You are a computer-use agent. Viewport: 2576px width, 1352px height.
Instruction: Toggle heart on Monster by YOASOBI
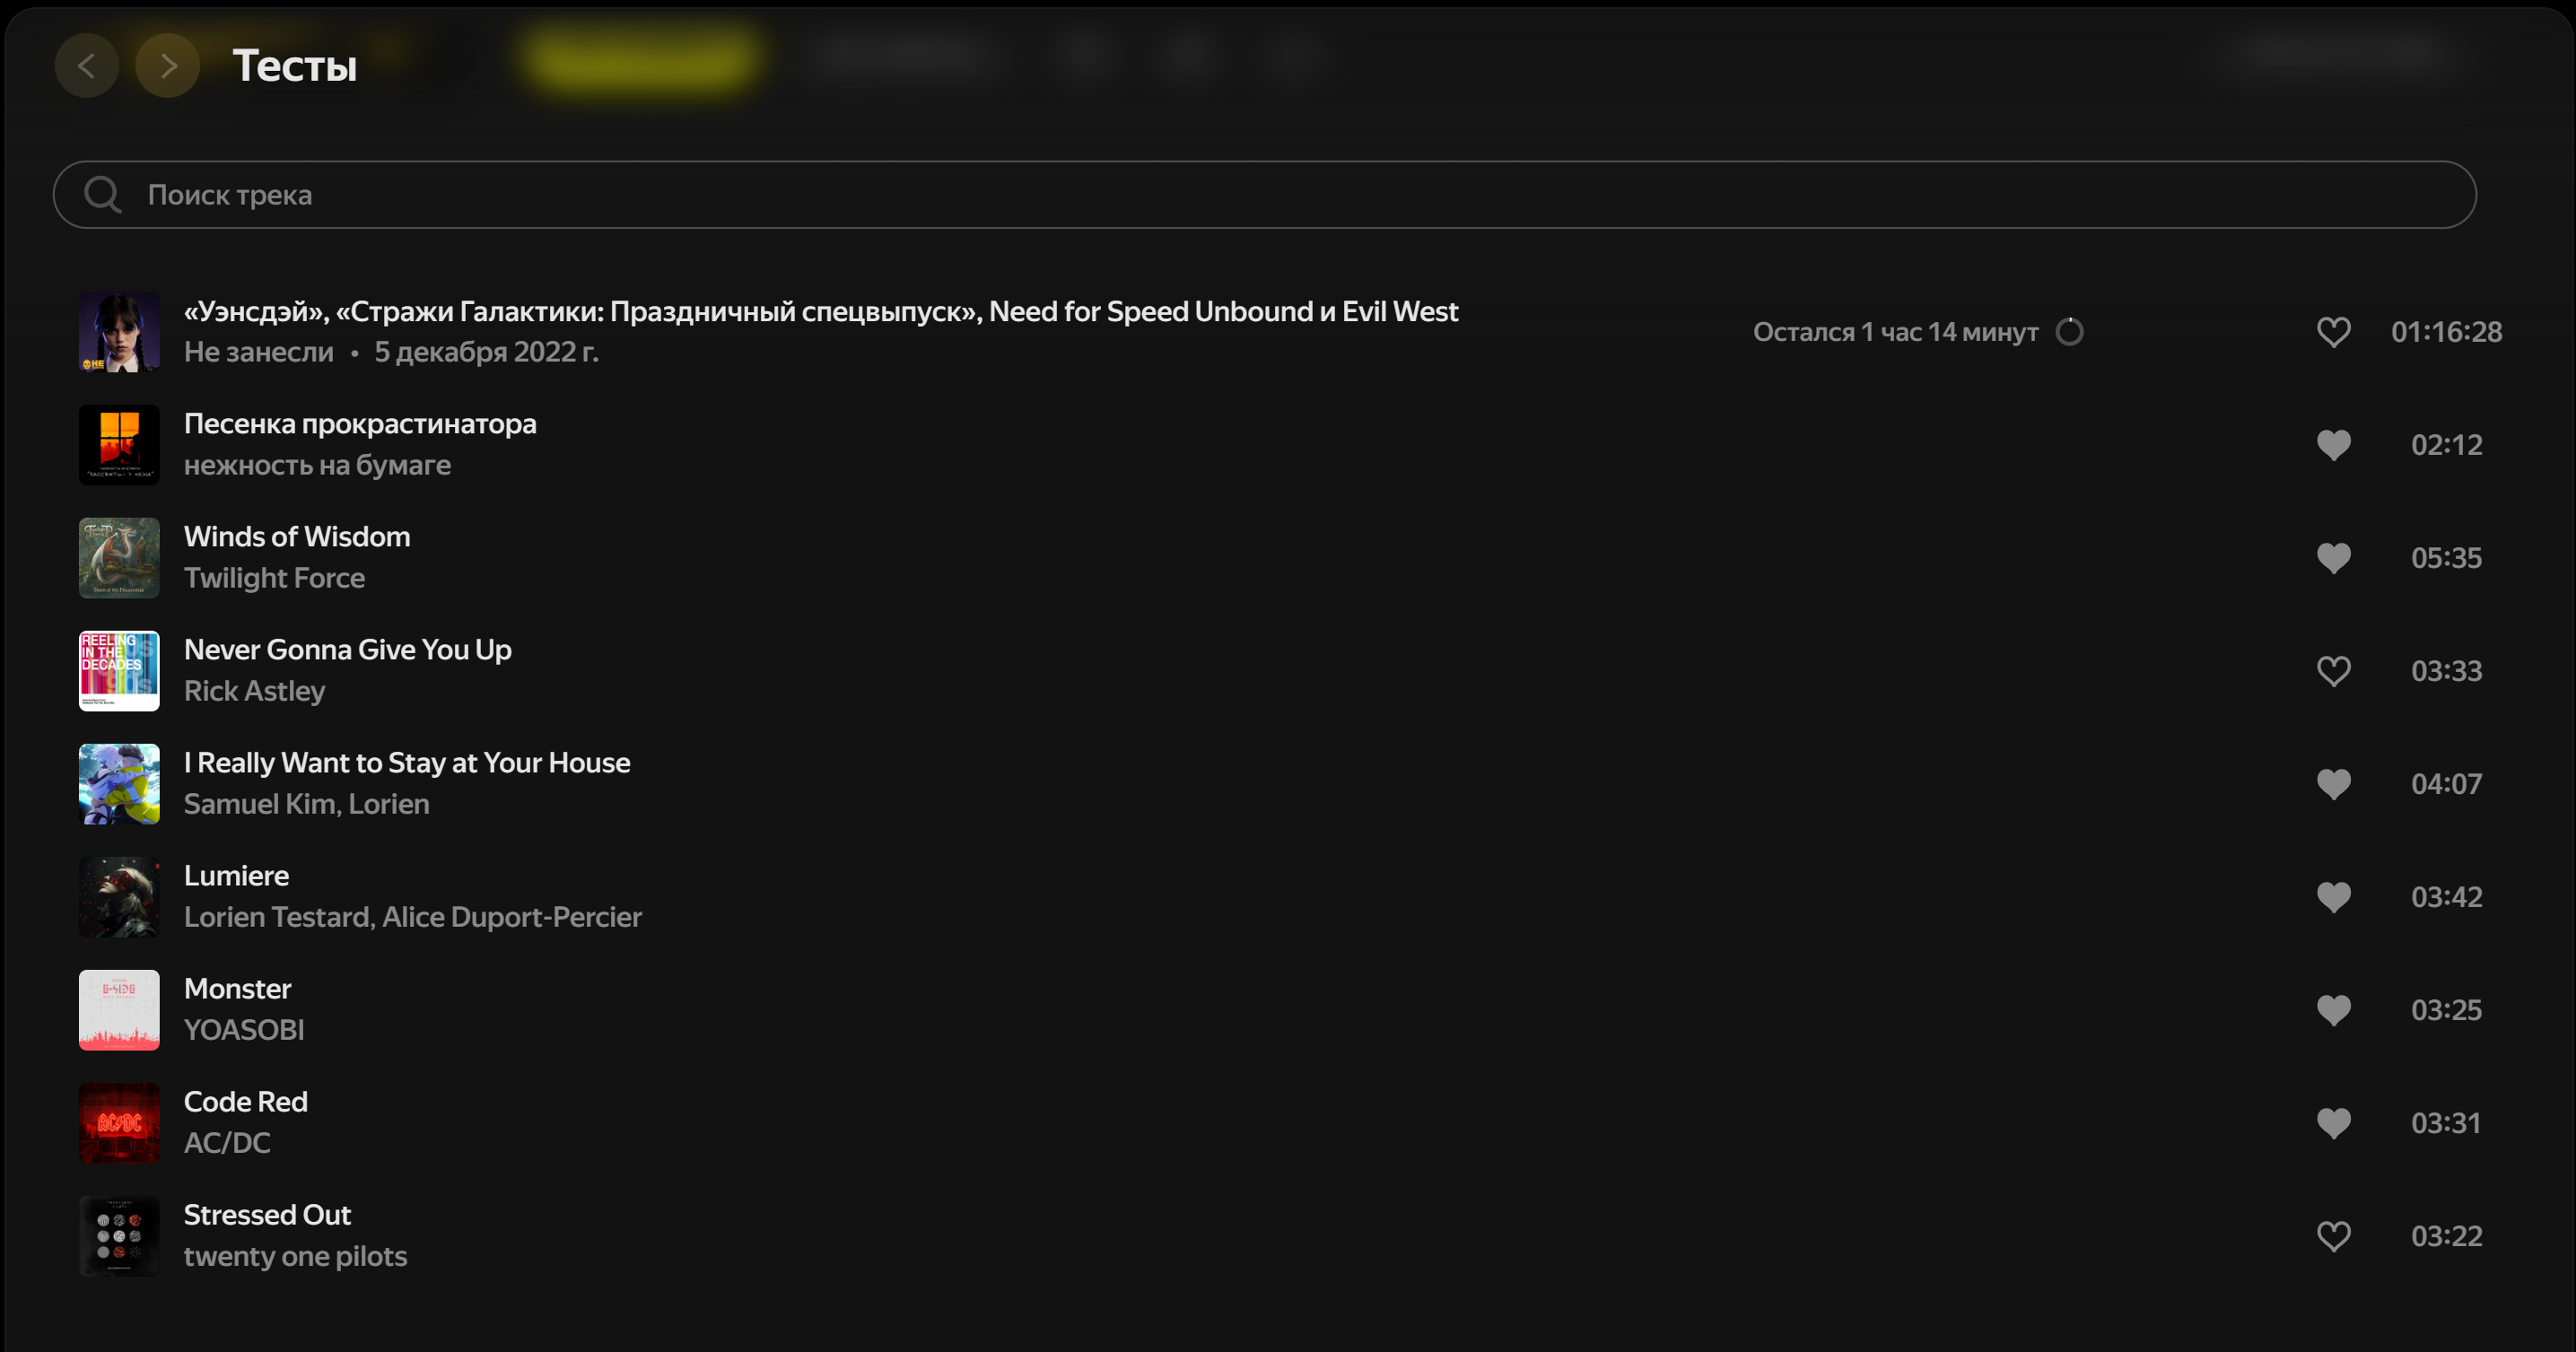[2333, 1010]
